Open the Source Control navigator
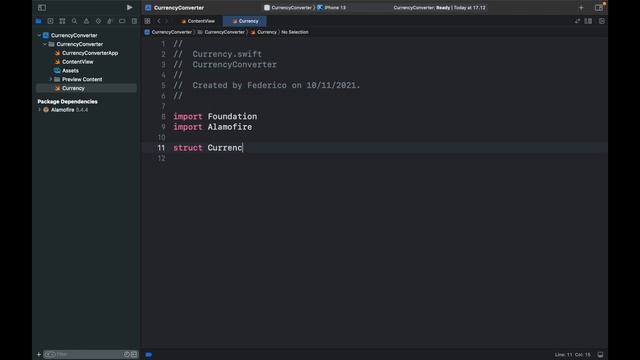The width and height of the screenshot is (640, 360). coord(50,21)
